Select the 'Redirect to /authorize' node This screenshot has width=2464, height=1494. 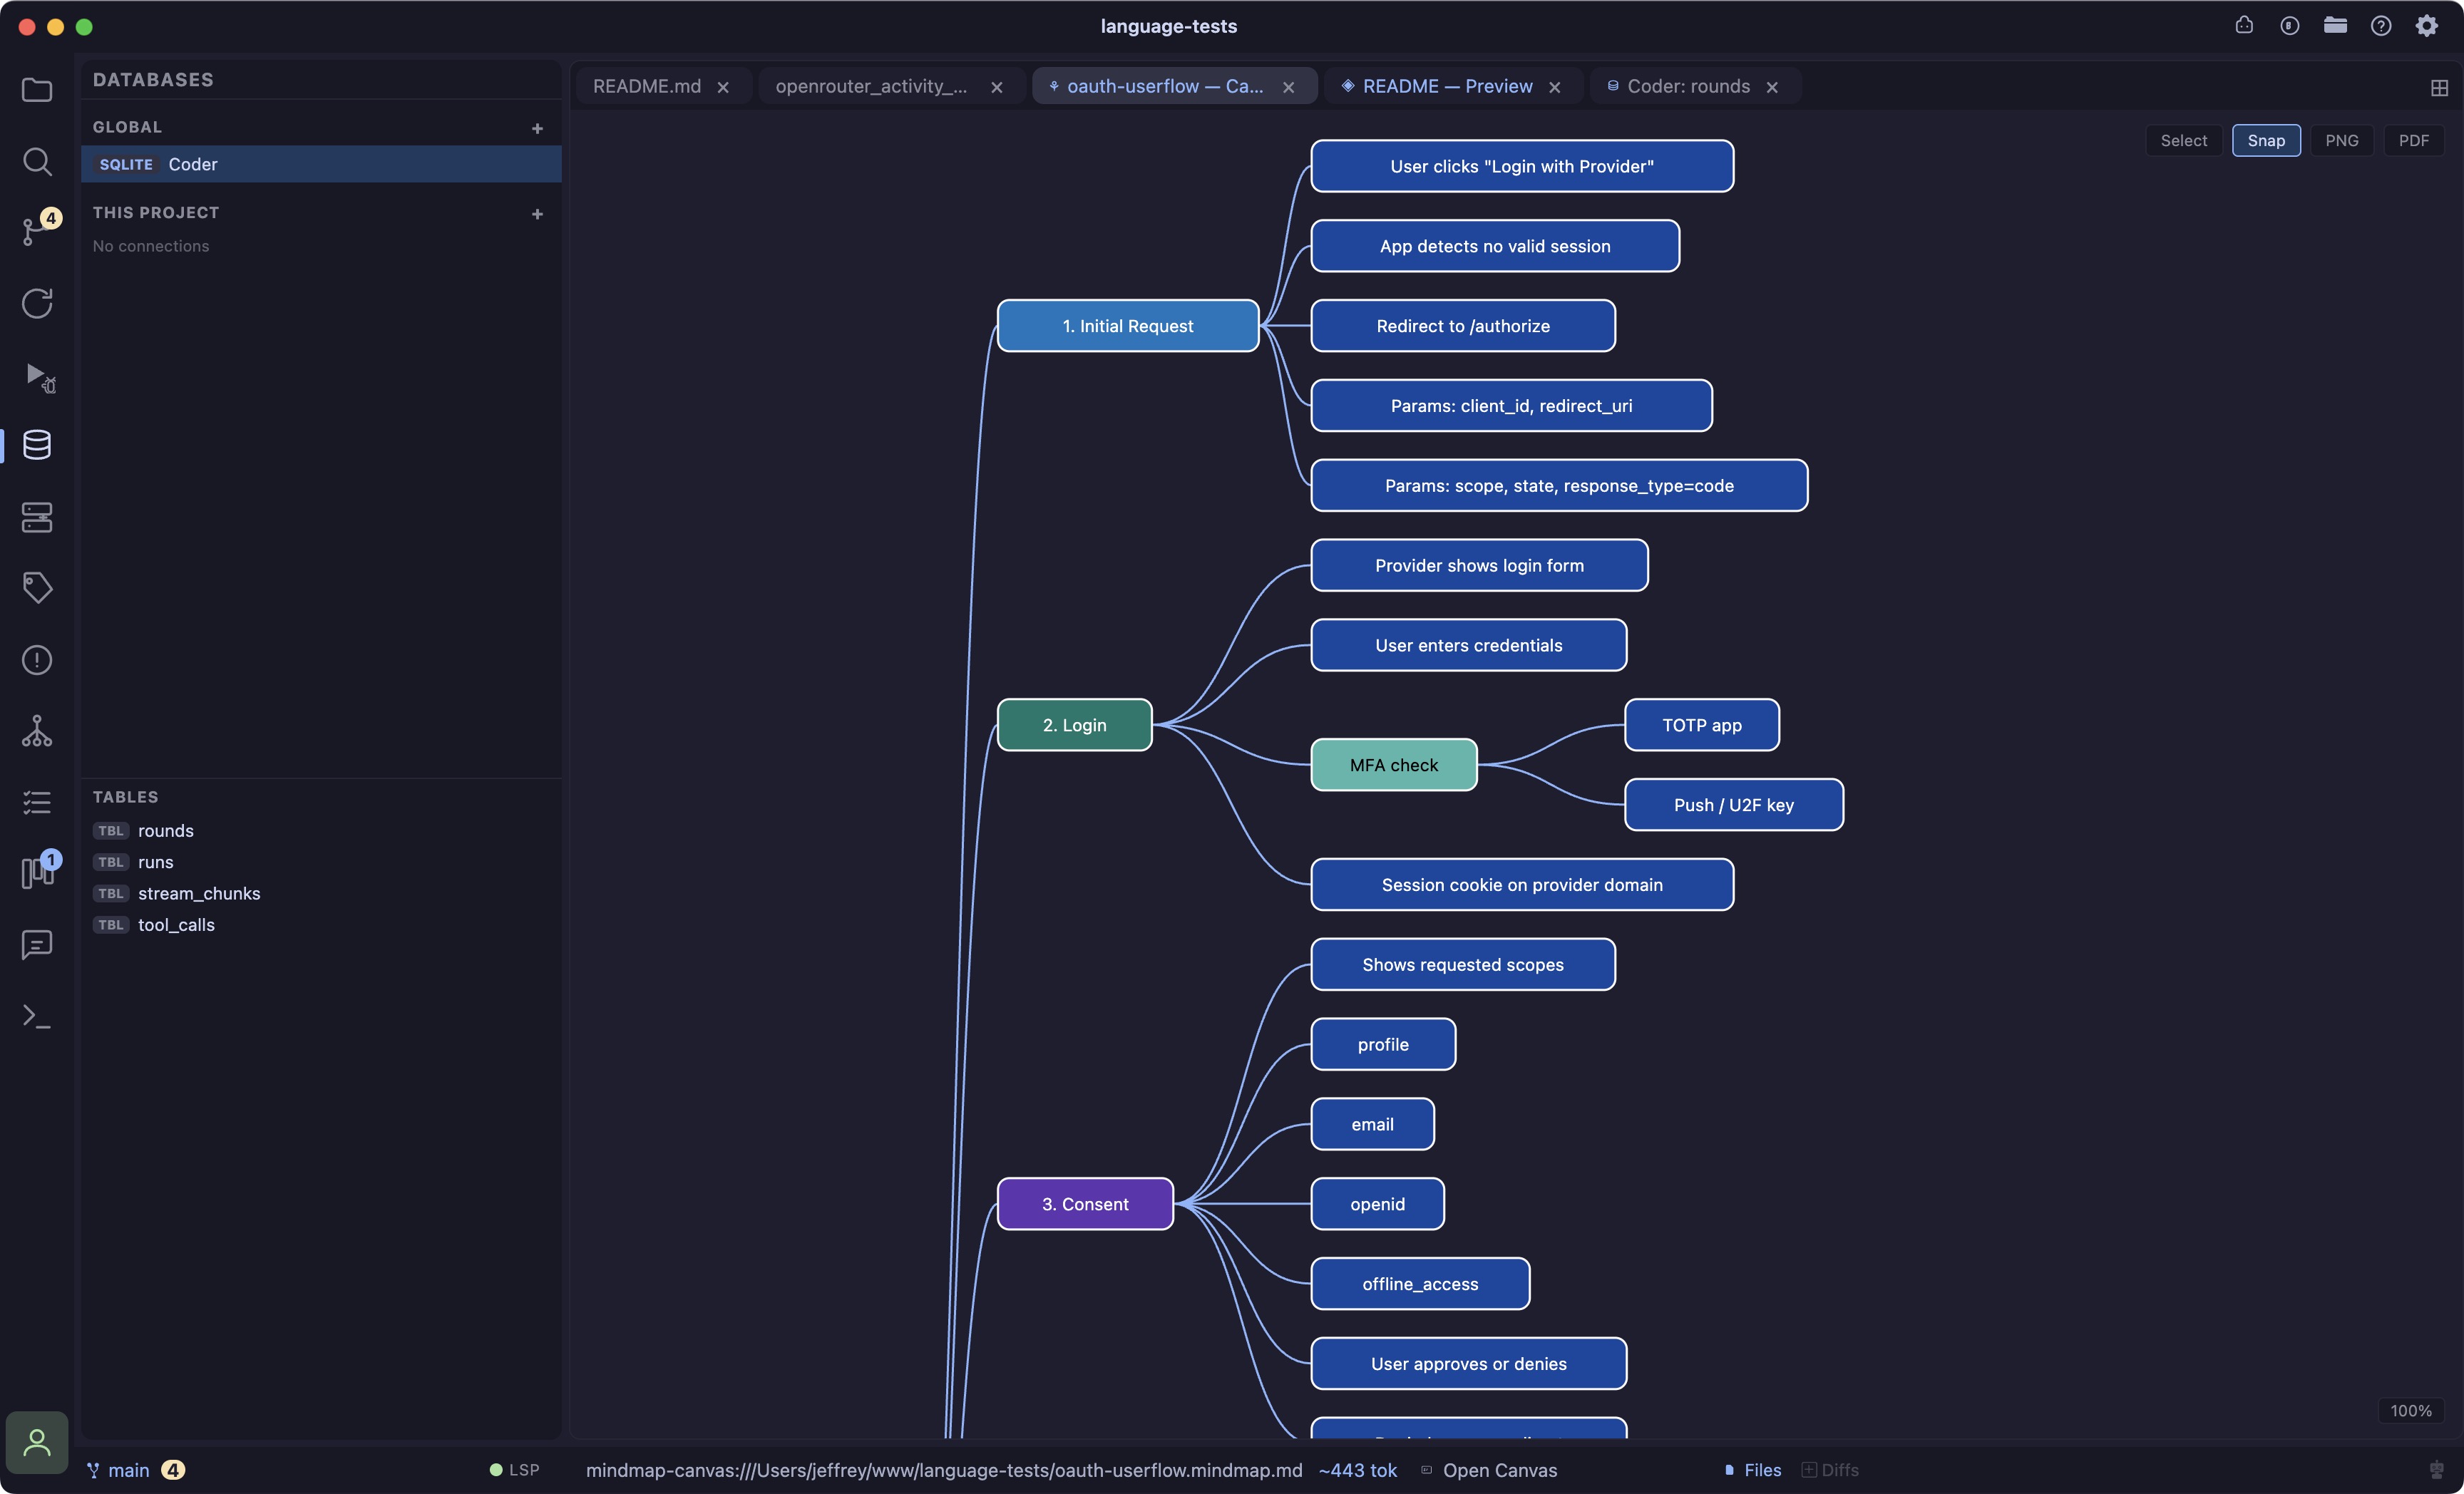pyautogui.click(x=1462, y=326)
